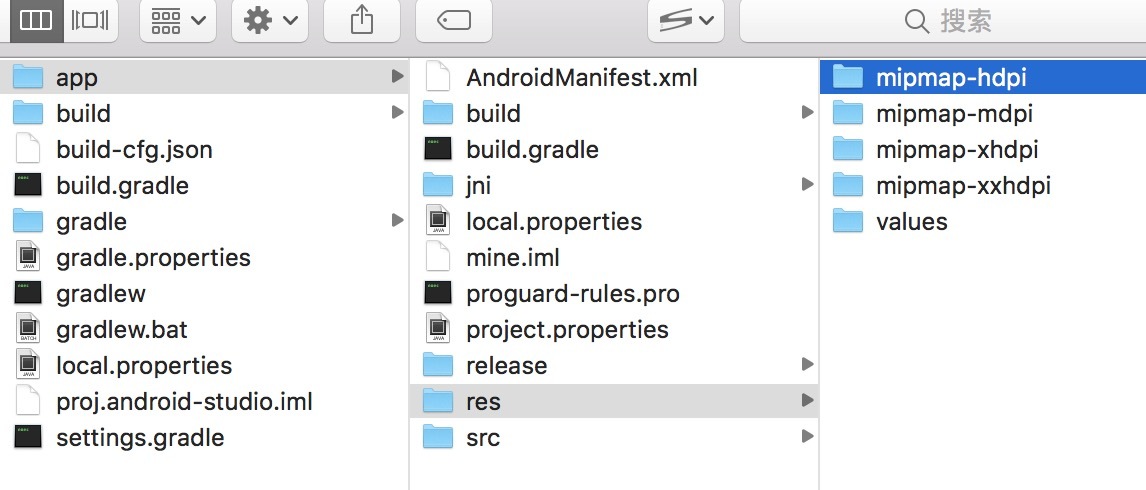Click the Edit Tags button

coord(453,21)
